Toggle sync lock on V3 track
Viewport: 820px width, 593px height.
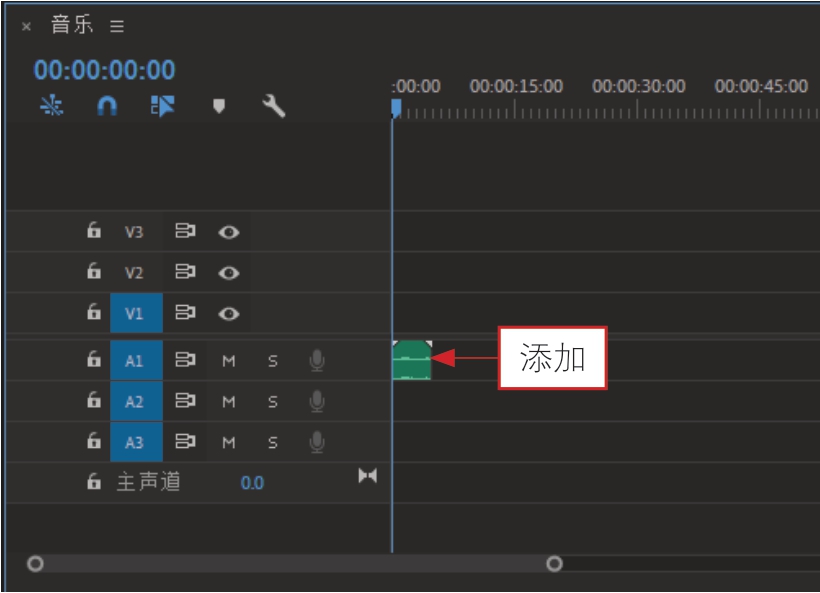click(x=185, y=231)
